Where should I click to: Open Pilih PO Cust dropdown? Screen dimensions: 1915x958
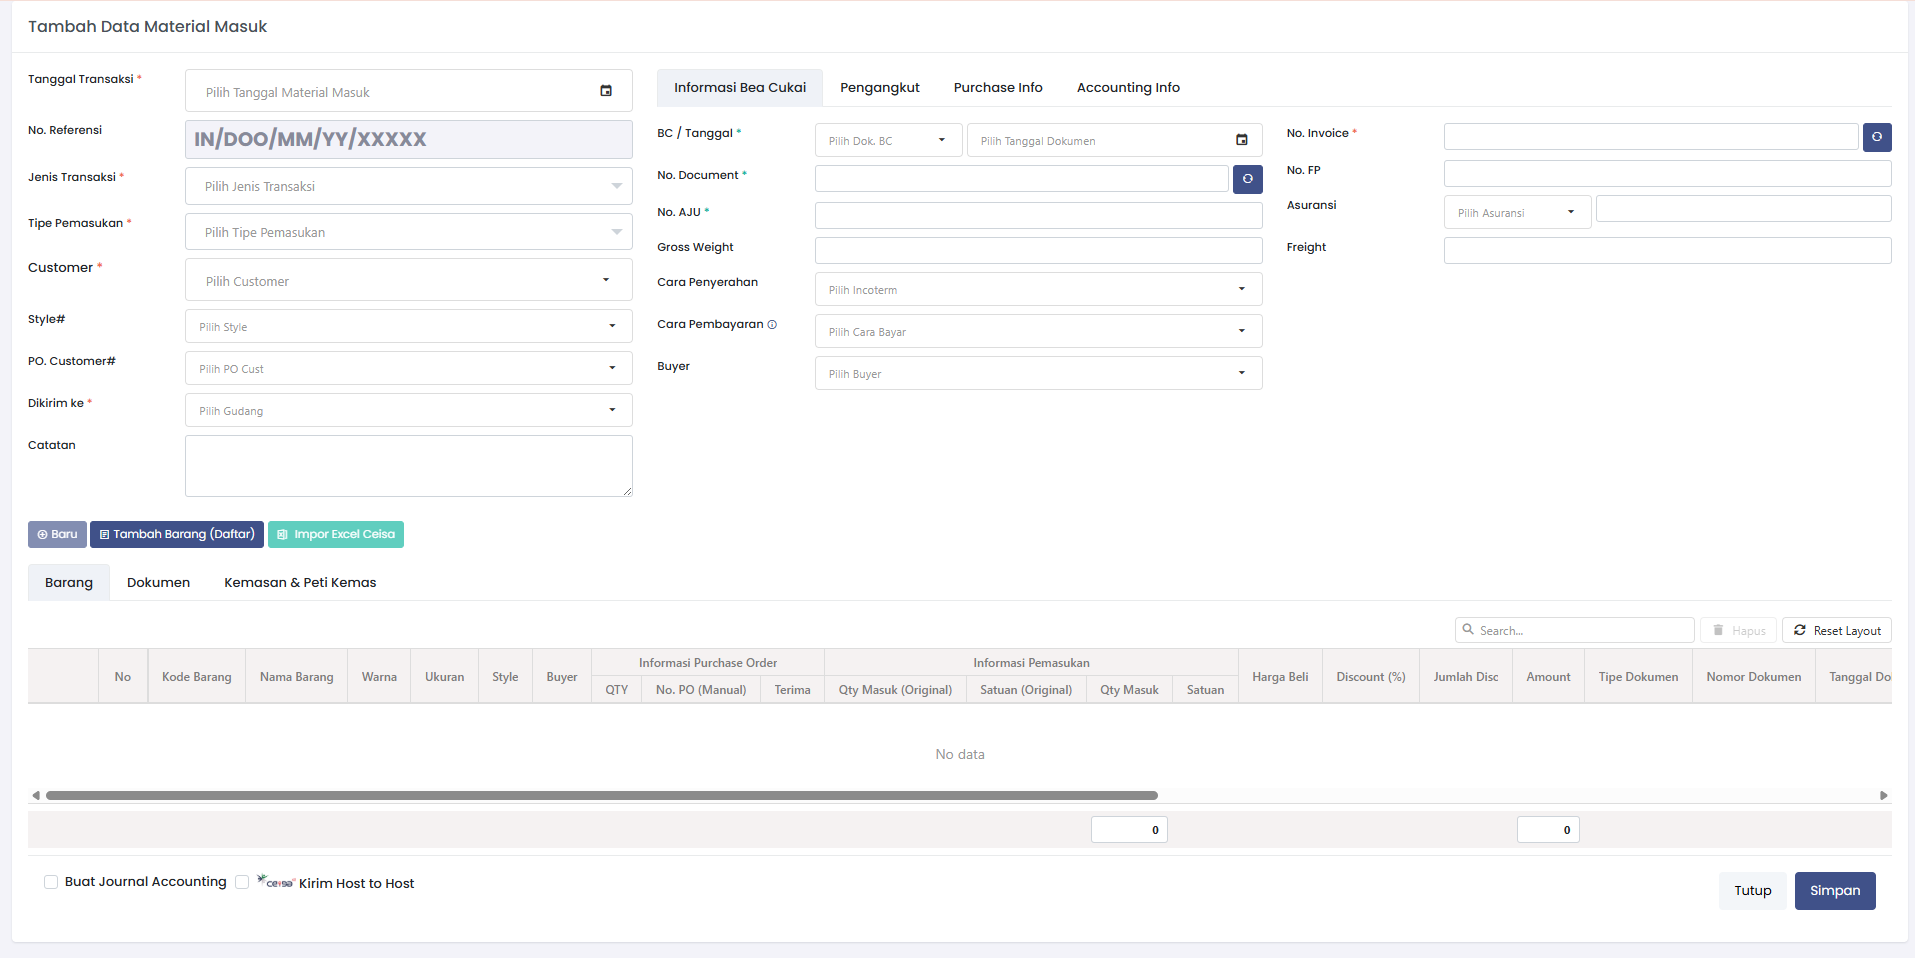408,368
